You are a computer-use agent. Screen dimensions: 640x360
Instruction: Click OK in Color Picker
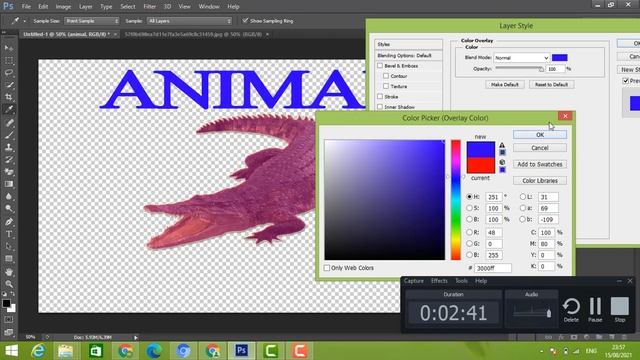coord(540,135)
